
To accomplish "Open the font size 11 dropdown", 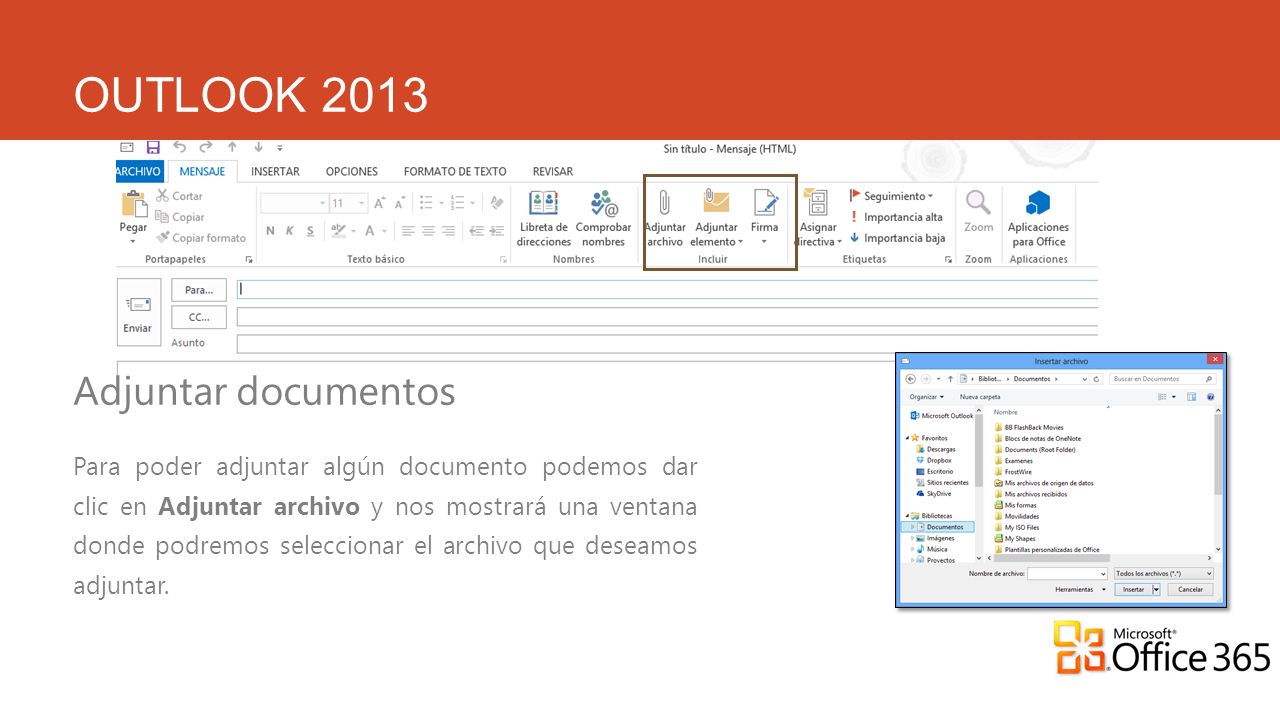I will coord(363,203).
